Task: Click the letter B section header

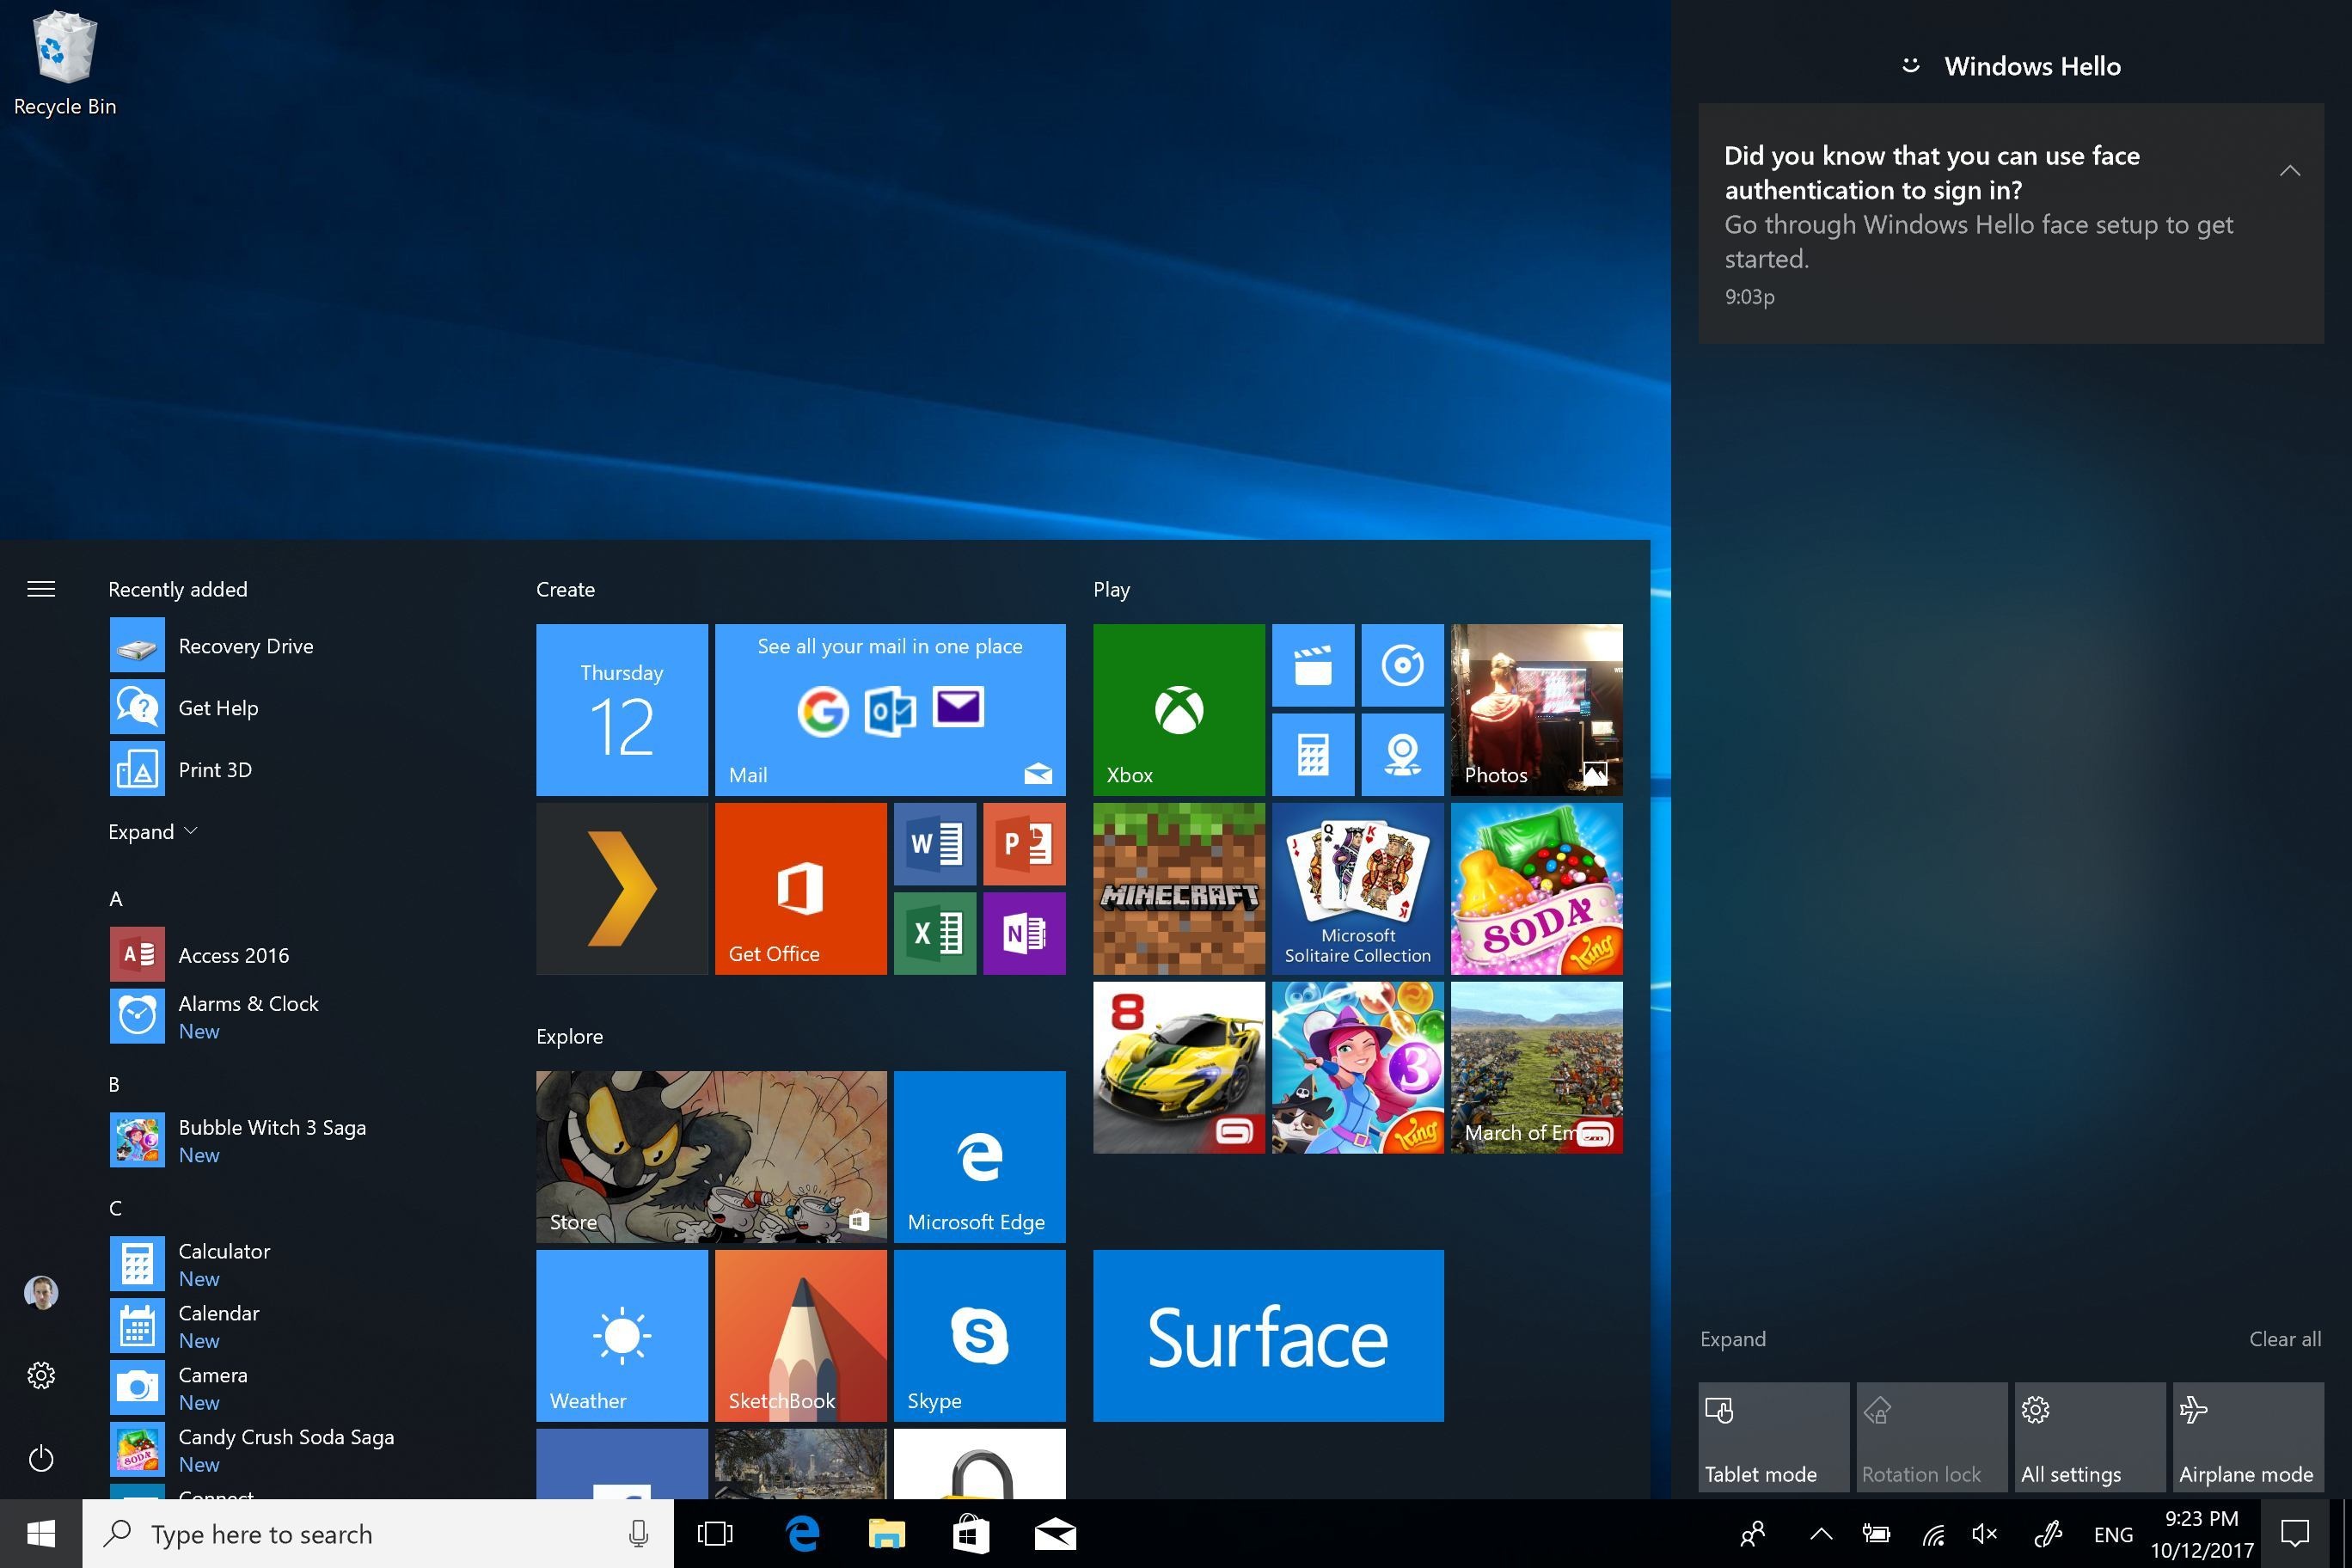Action: [x=114, y=1084]
